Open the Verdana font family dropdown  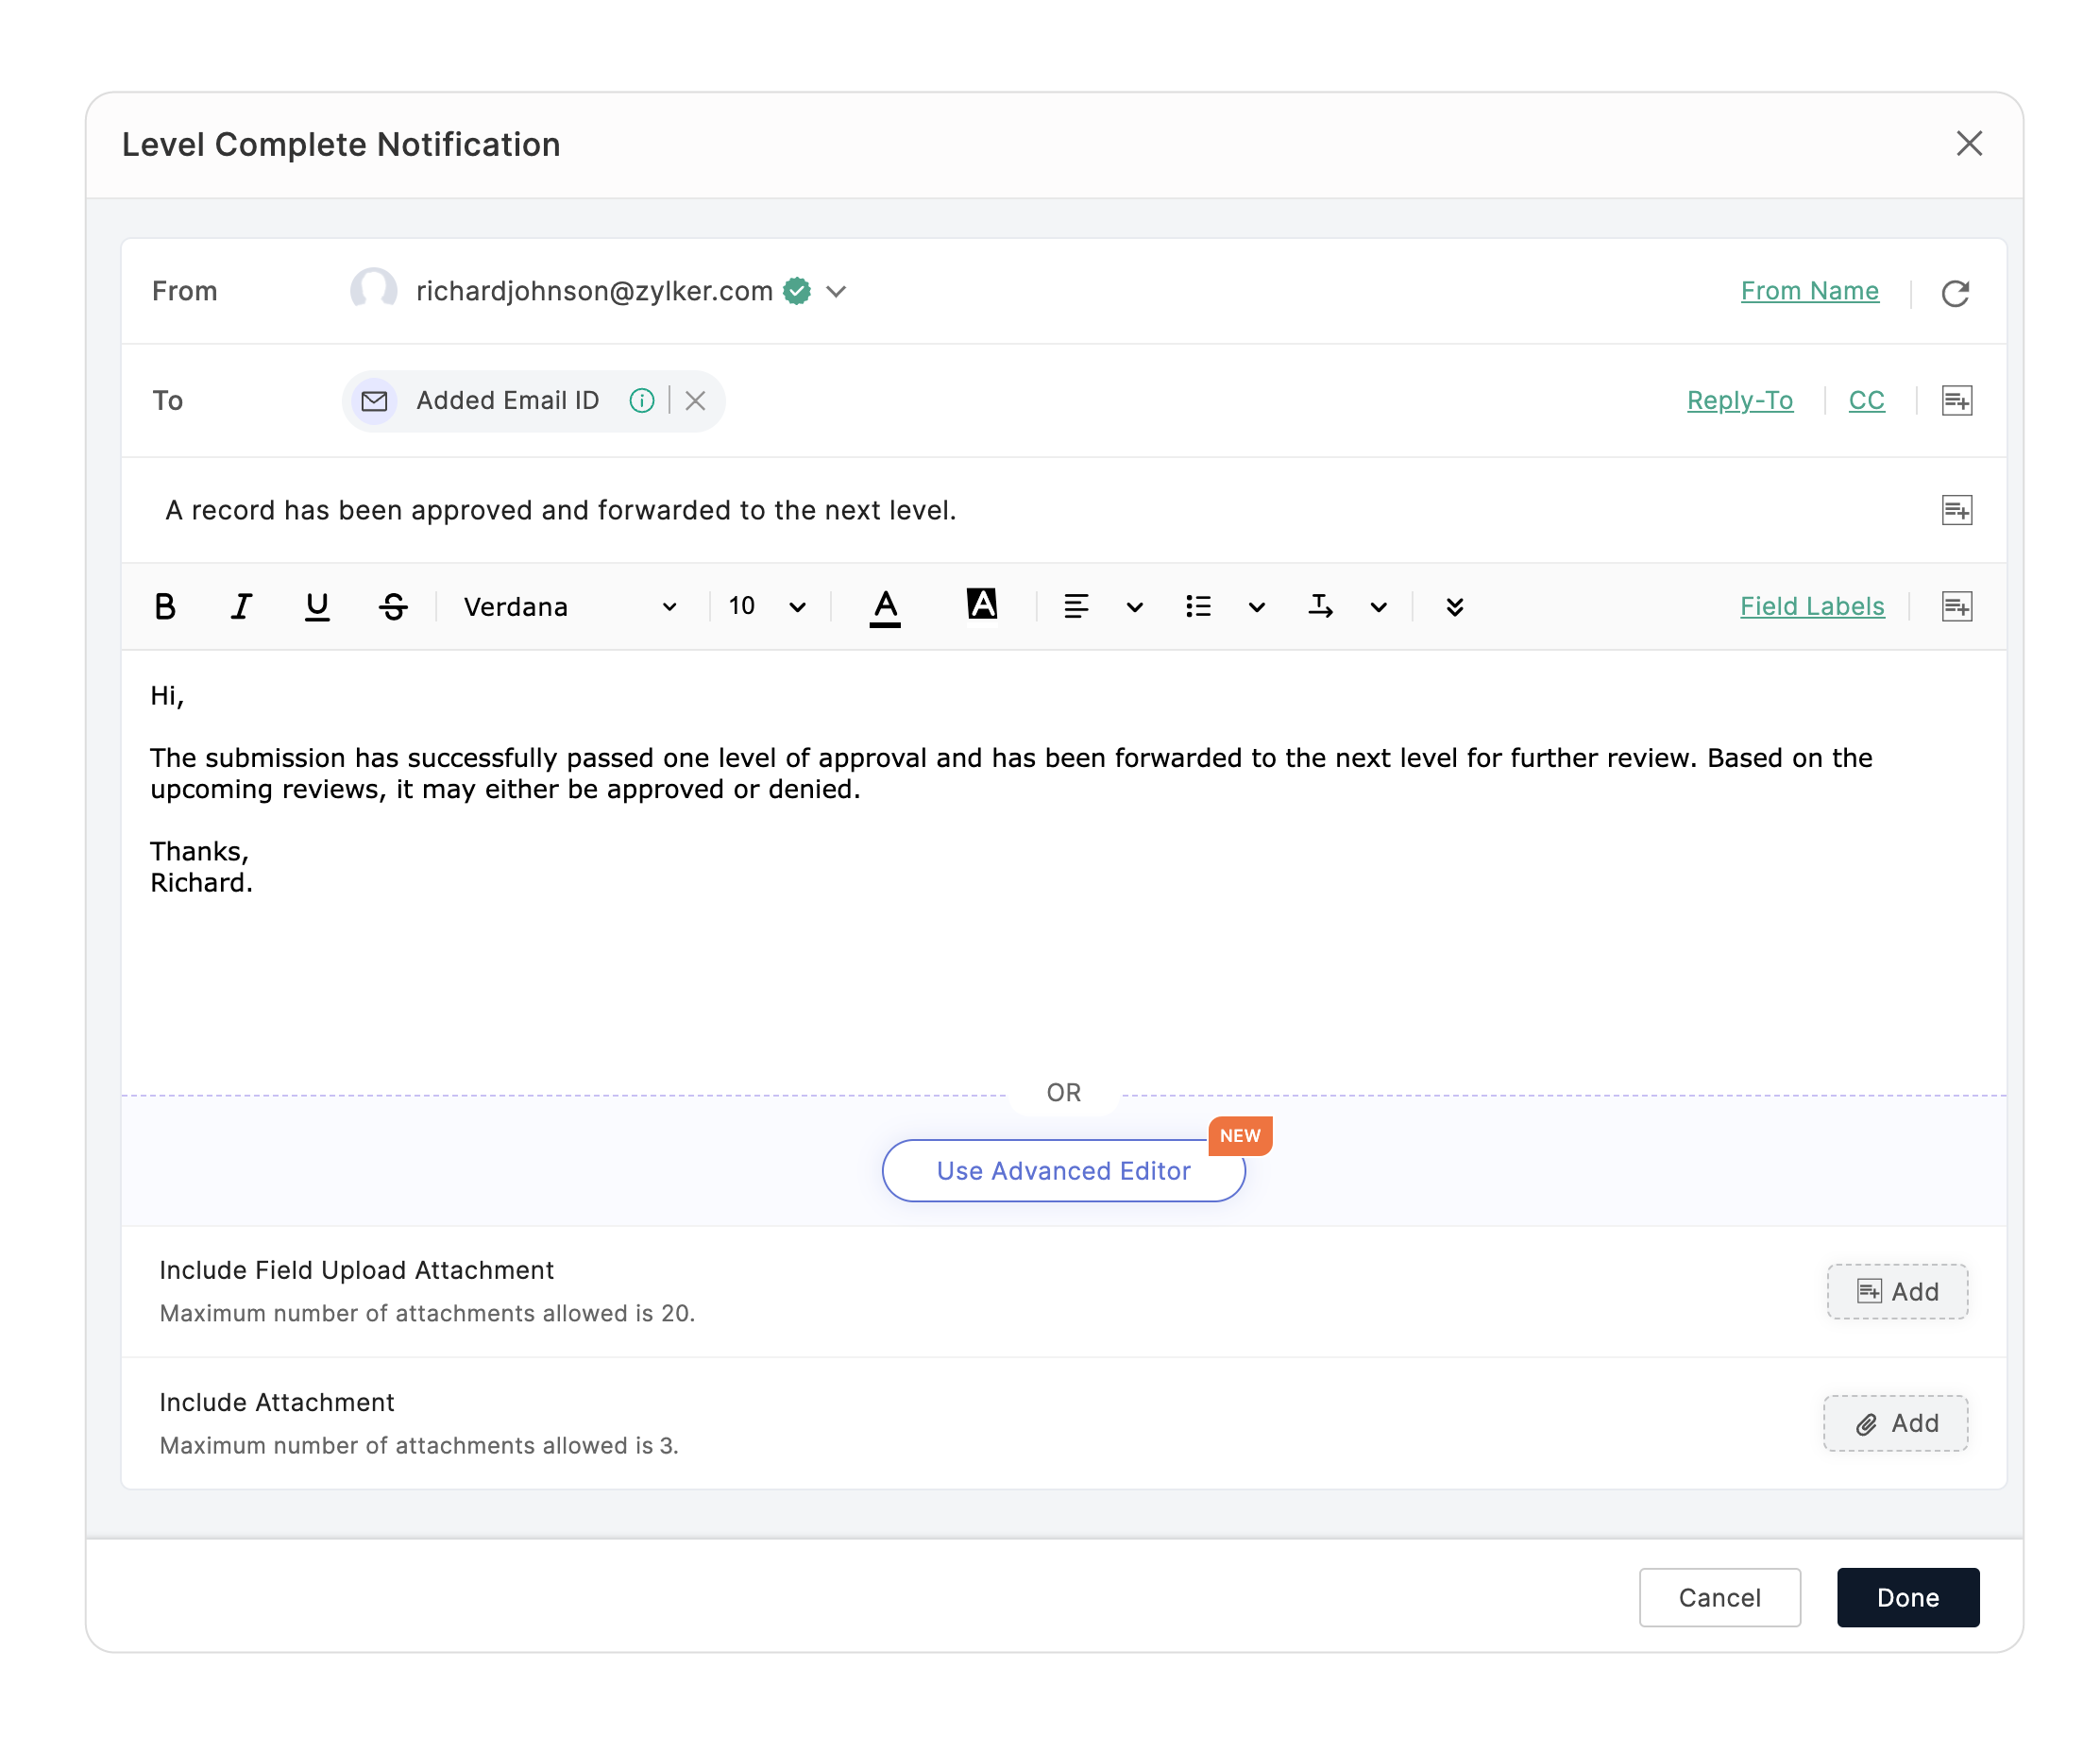point(570,607)
